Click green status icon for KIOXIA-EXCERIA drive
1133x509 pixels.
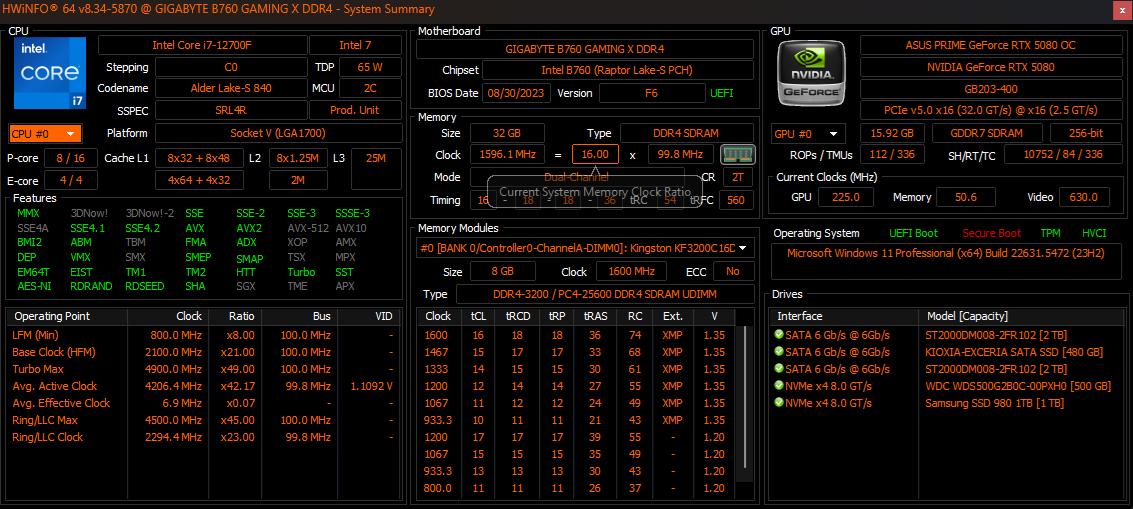point(778,352)
